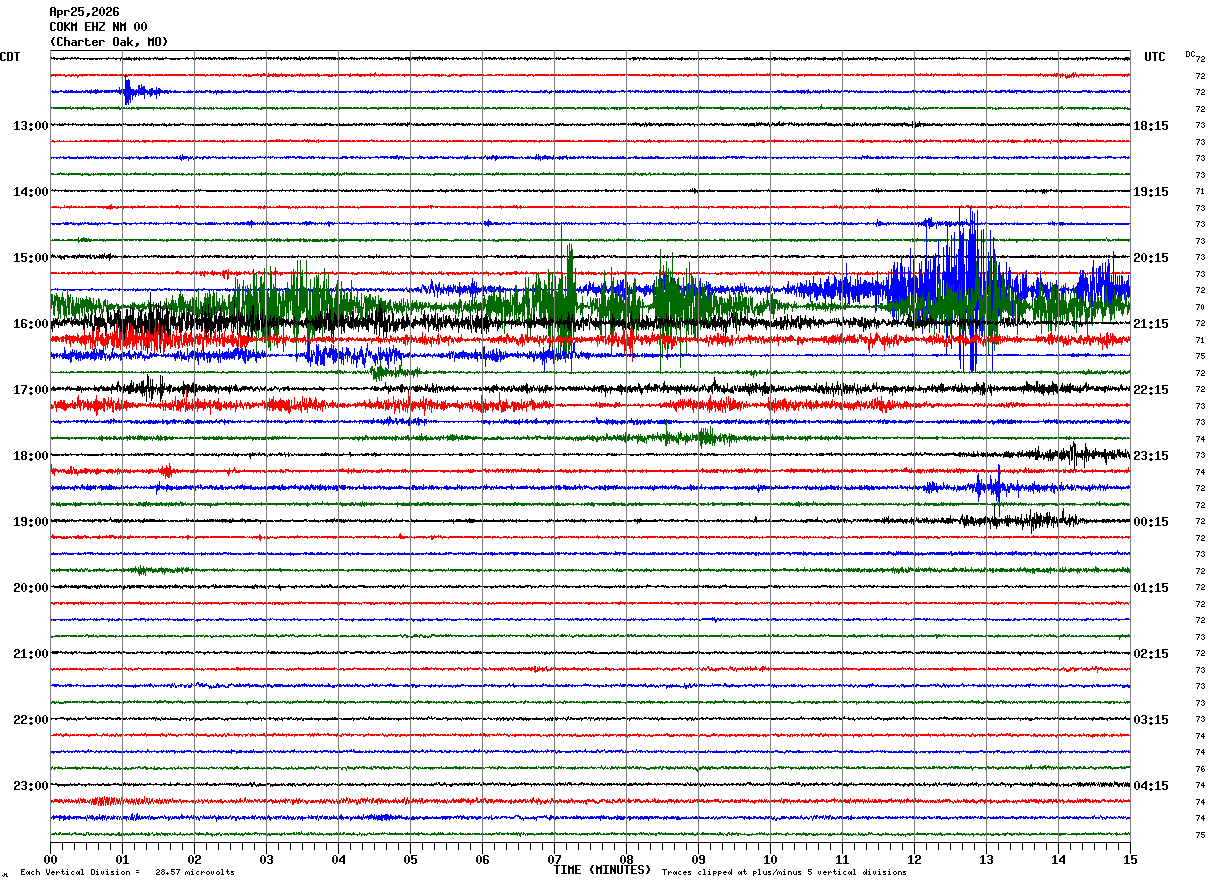Image resolution: width=1210 pixels, height=886 pixels.
Task: Select the 00 minute tick label
Action: (x=50, y=859)
